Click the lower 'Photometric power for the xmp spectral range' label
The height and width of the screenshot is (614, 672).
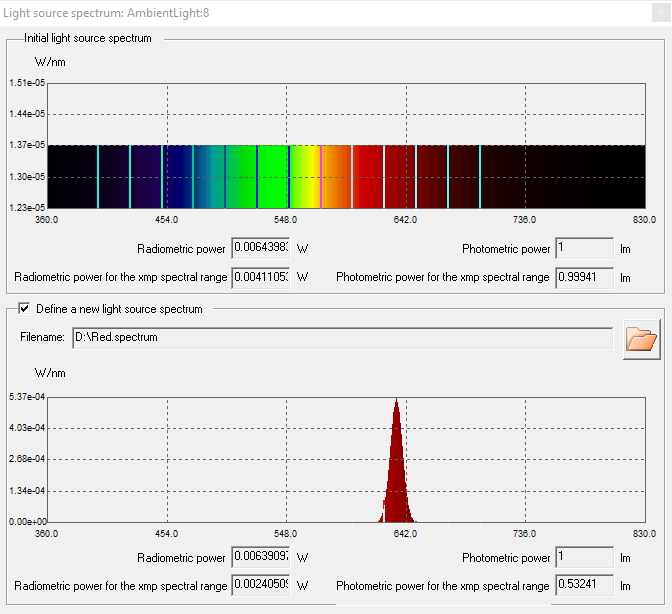(442, 586)
